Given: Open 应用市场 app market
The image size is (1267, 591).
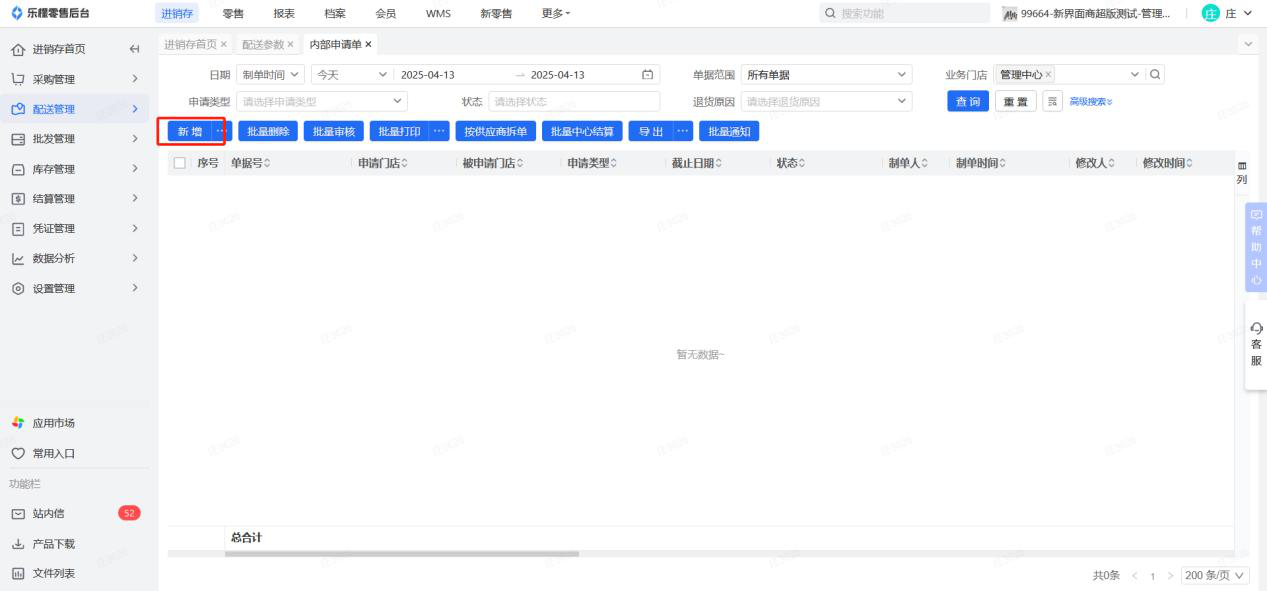Looking at the screenshot, I should point(54,423).
